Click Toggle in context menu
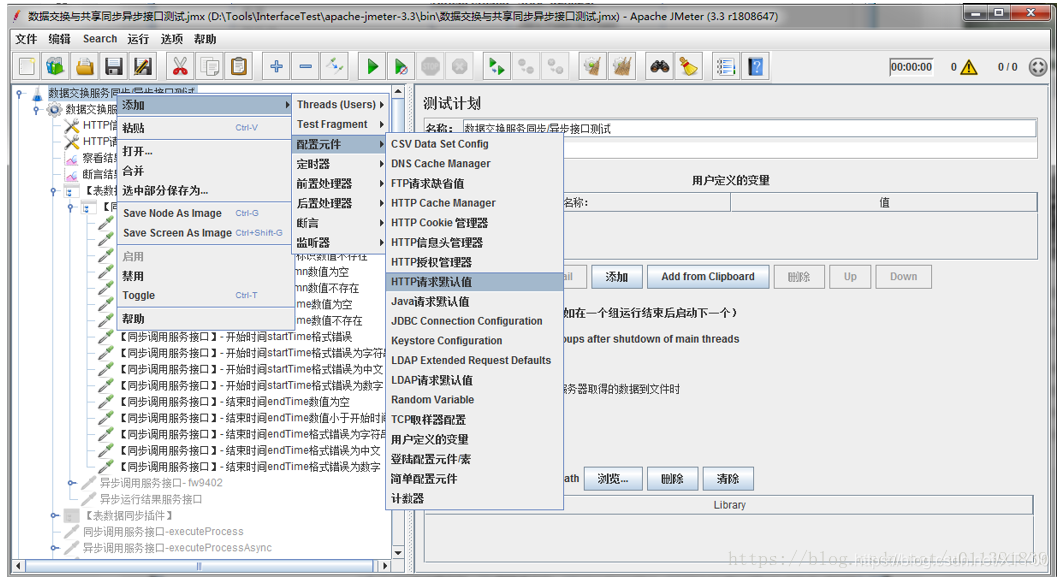 [205, 295]
